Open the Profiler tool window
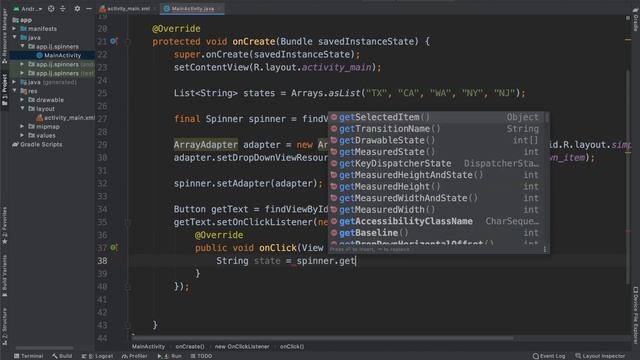This screenshot has width=640, height=360. (134, 356)
